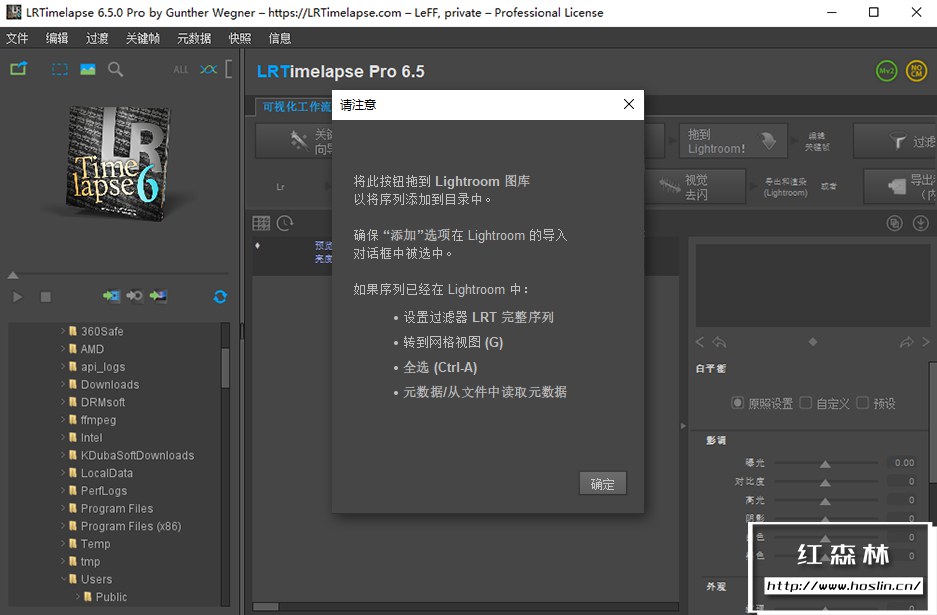Click the blue crossing-curves icon
Image resolution: width=937 pixels, height=615 pixels.
tap(209, 70)
